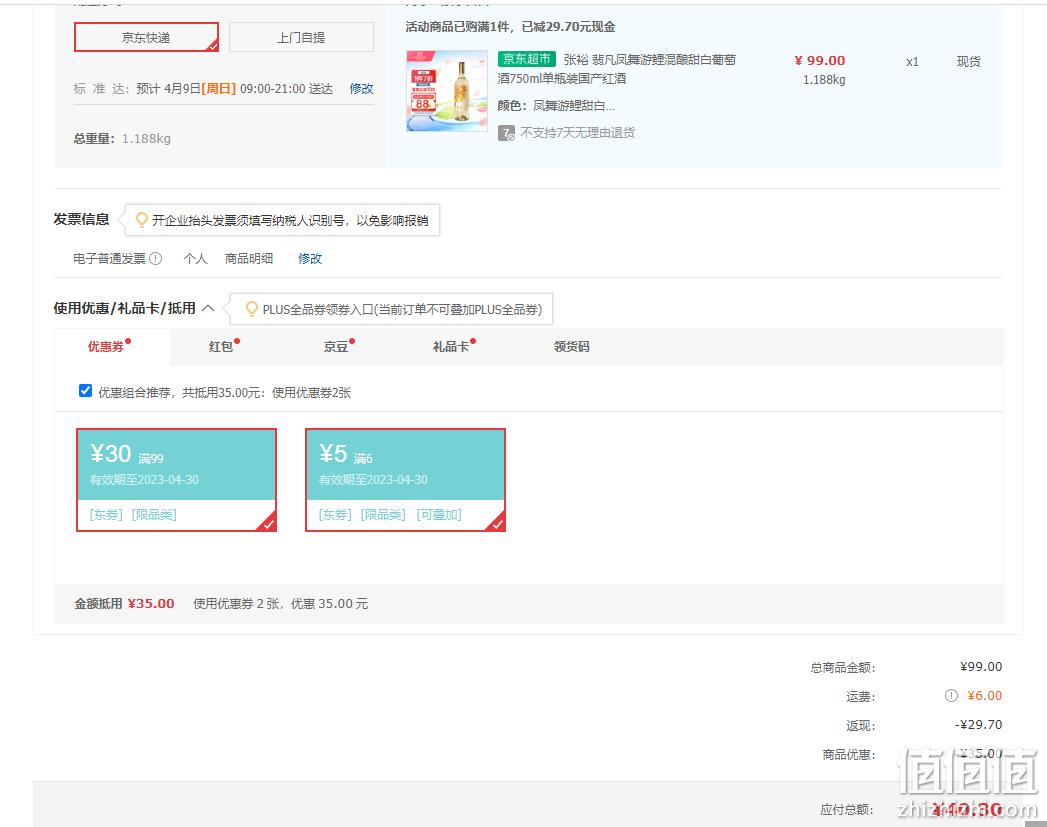Open PLUS全品券领券入口 tip link
Viewport: 1047px width, 827px height.
(402, 310)
